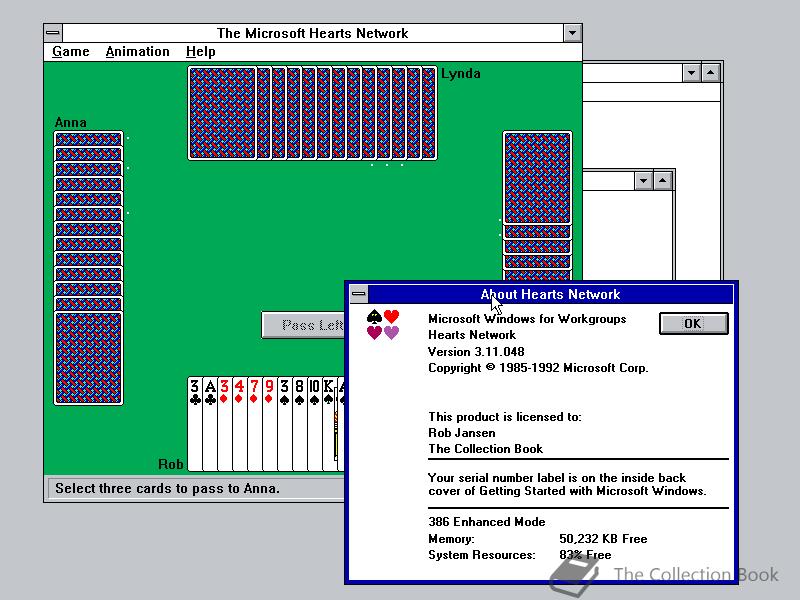The width and height of the screenshot is (800, 600).
Task: Open the Game menu
Action: 70,52
